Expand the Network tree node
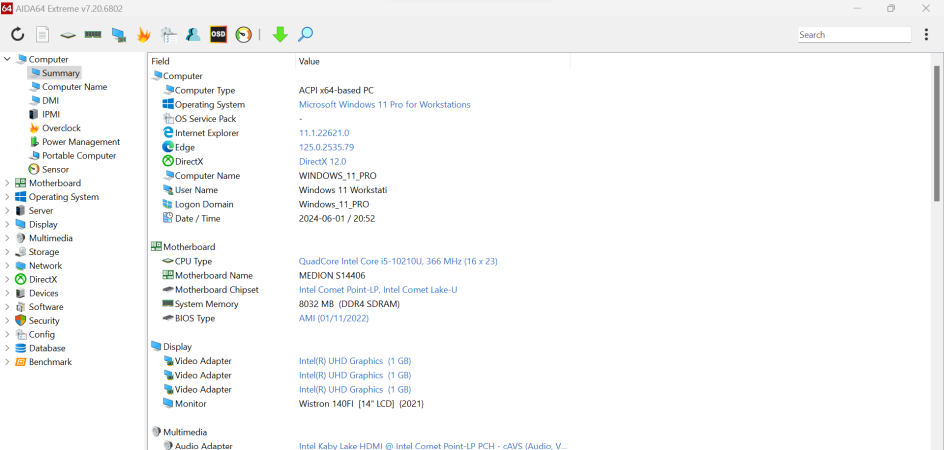This screenshot has height=450, width=944. (7, 266)
